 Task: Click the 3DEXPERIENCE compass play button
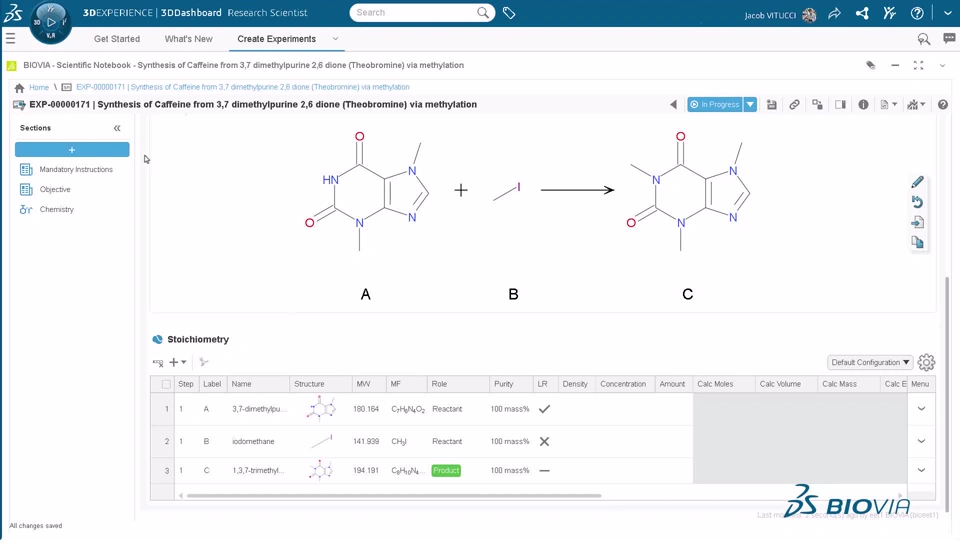point(51,22)
